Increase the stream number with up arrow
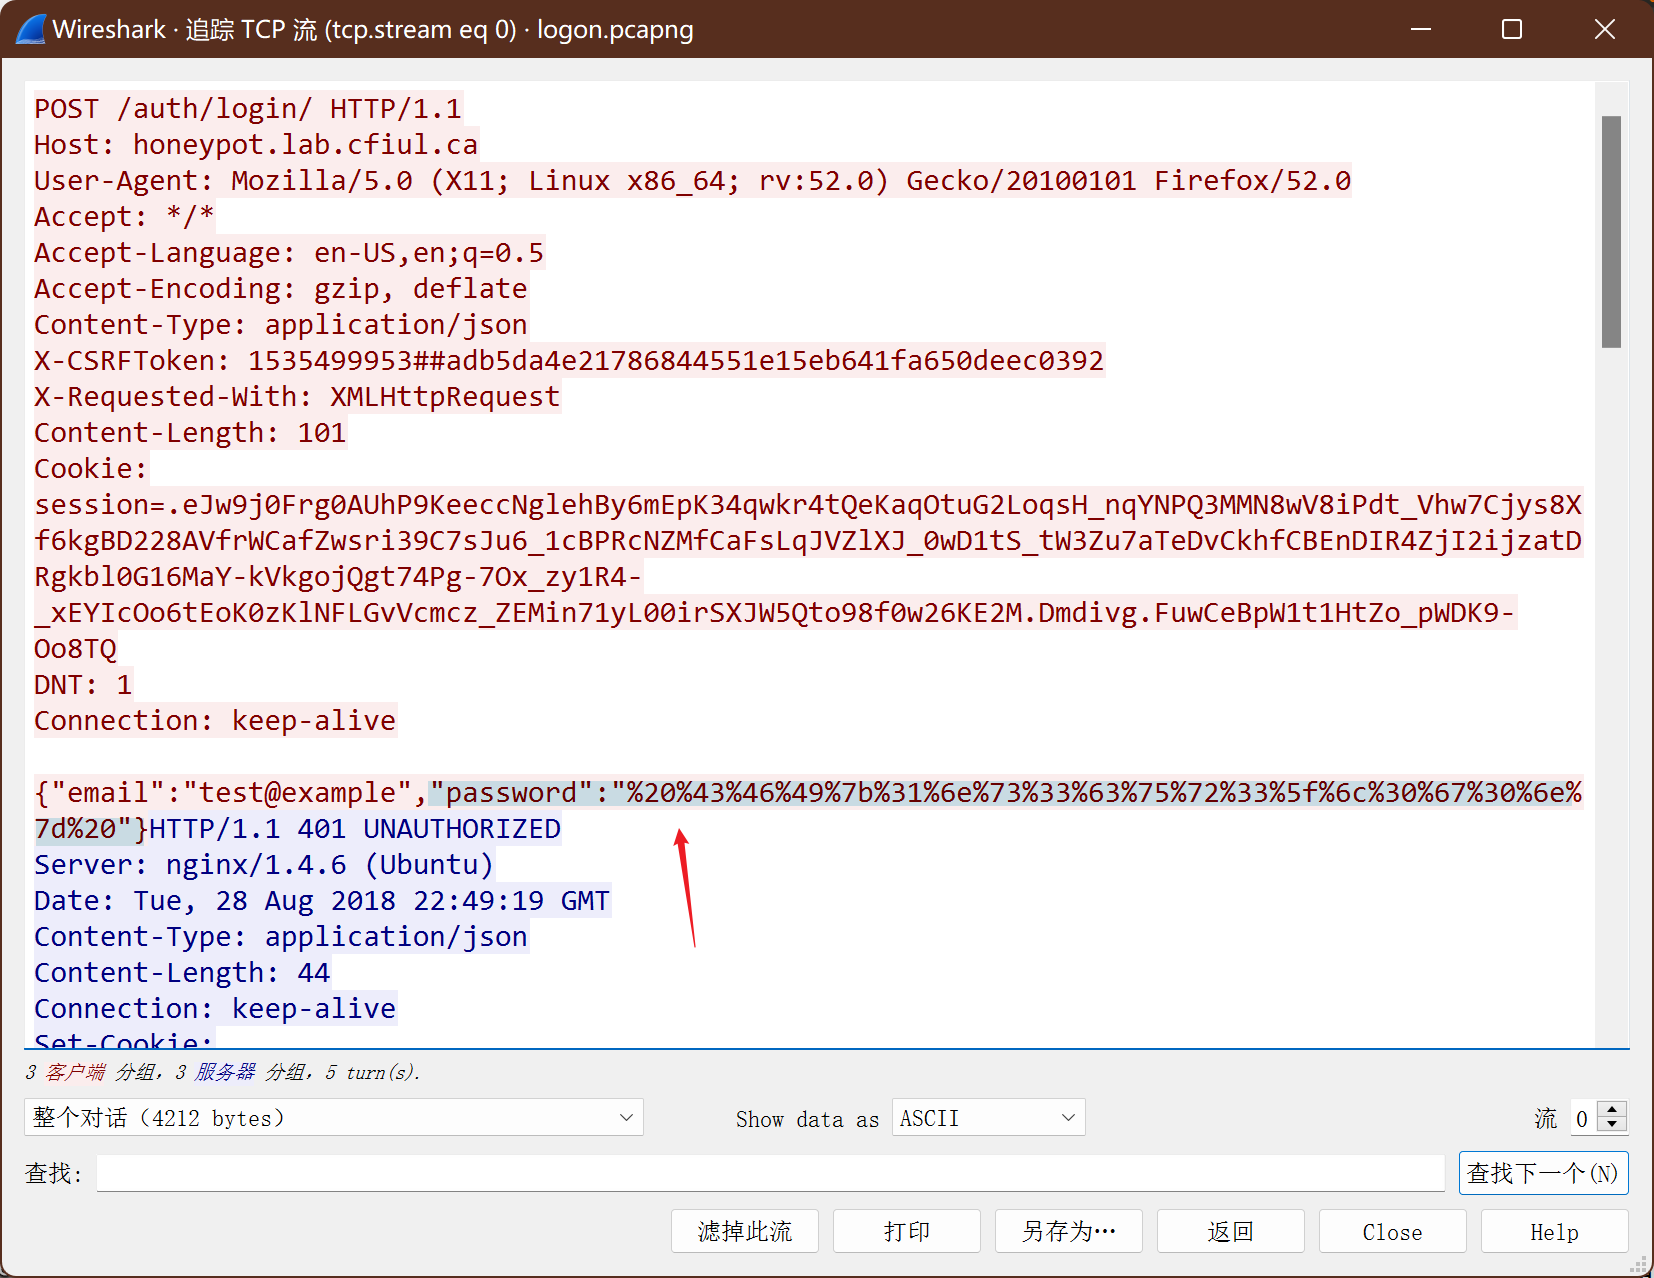Image resolution: width=1654 pixels, height=1278 pixels. [x=1612, y=1109]
